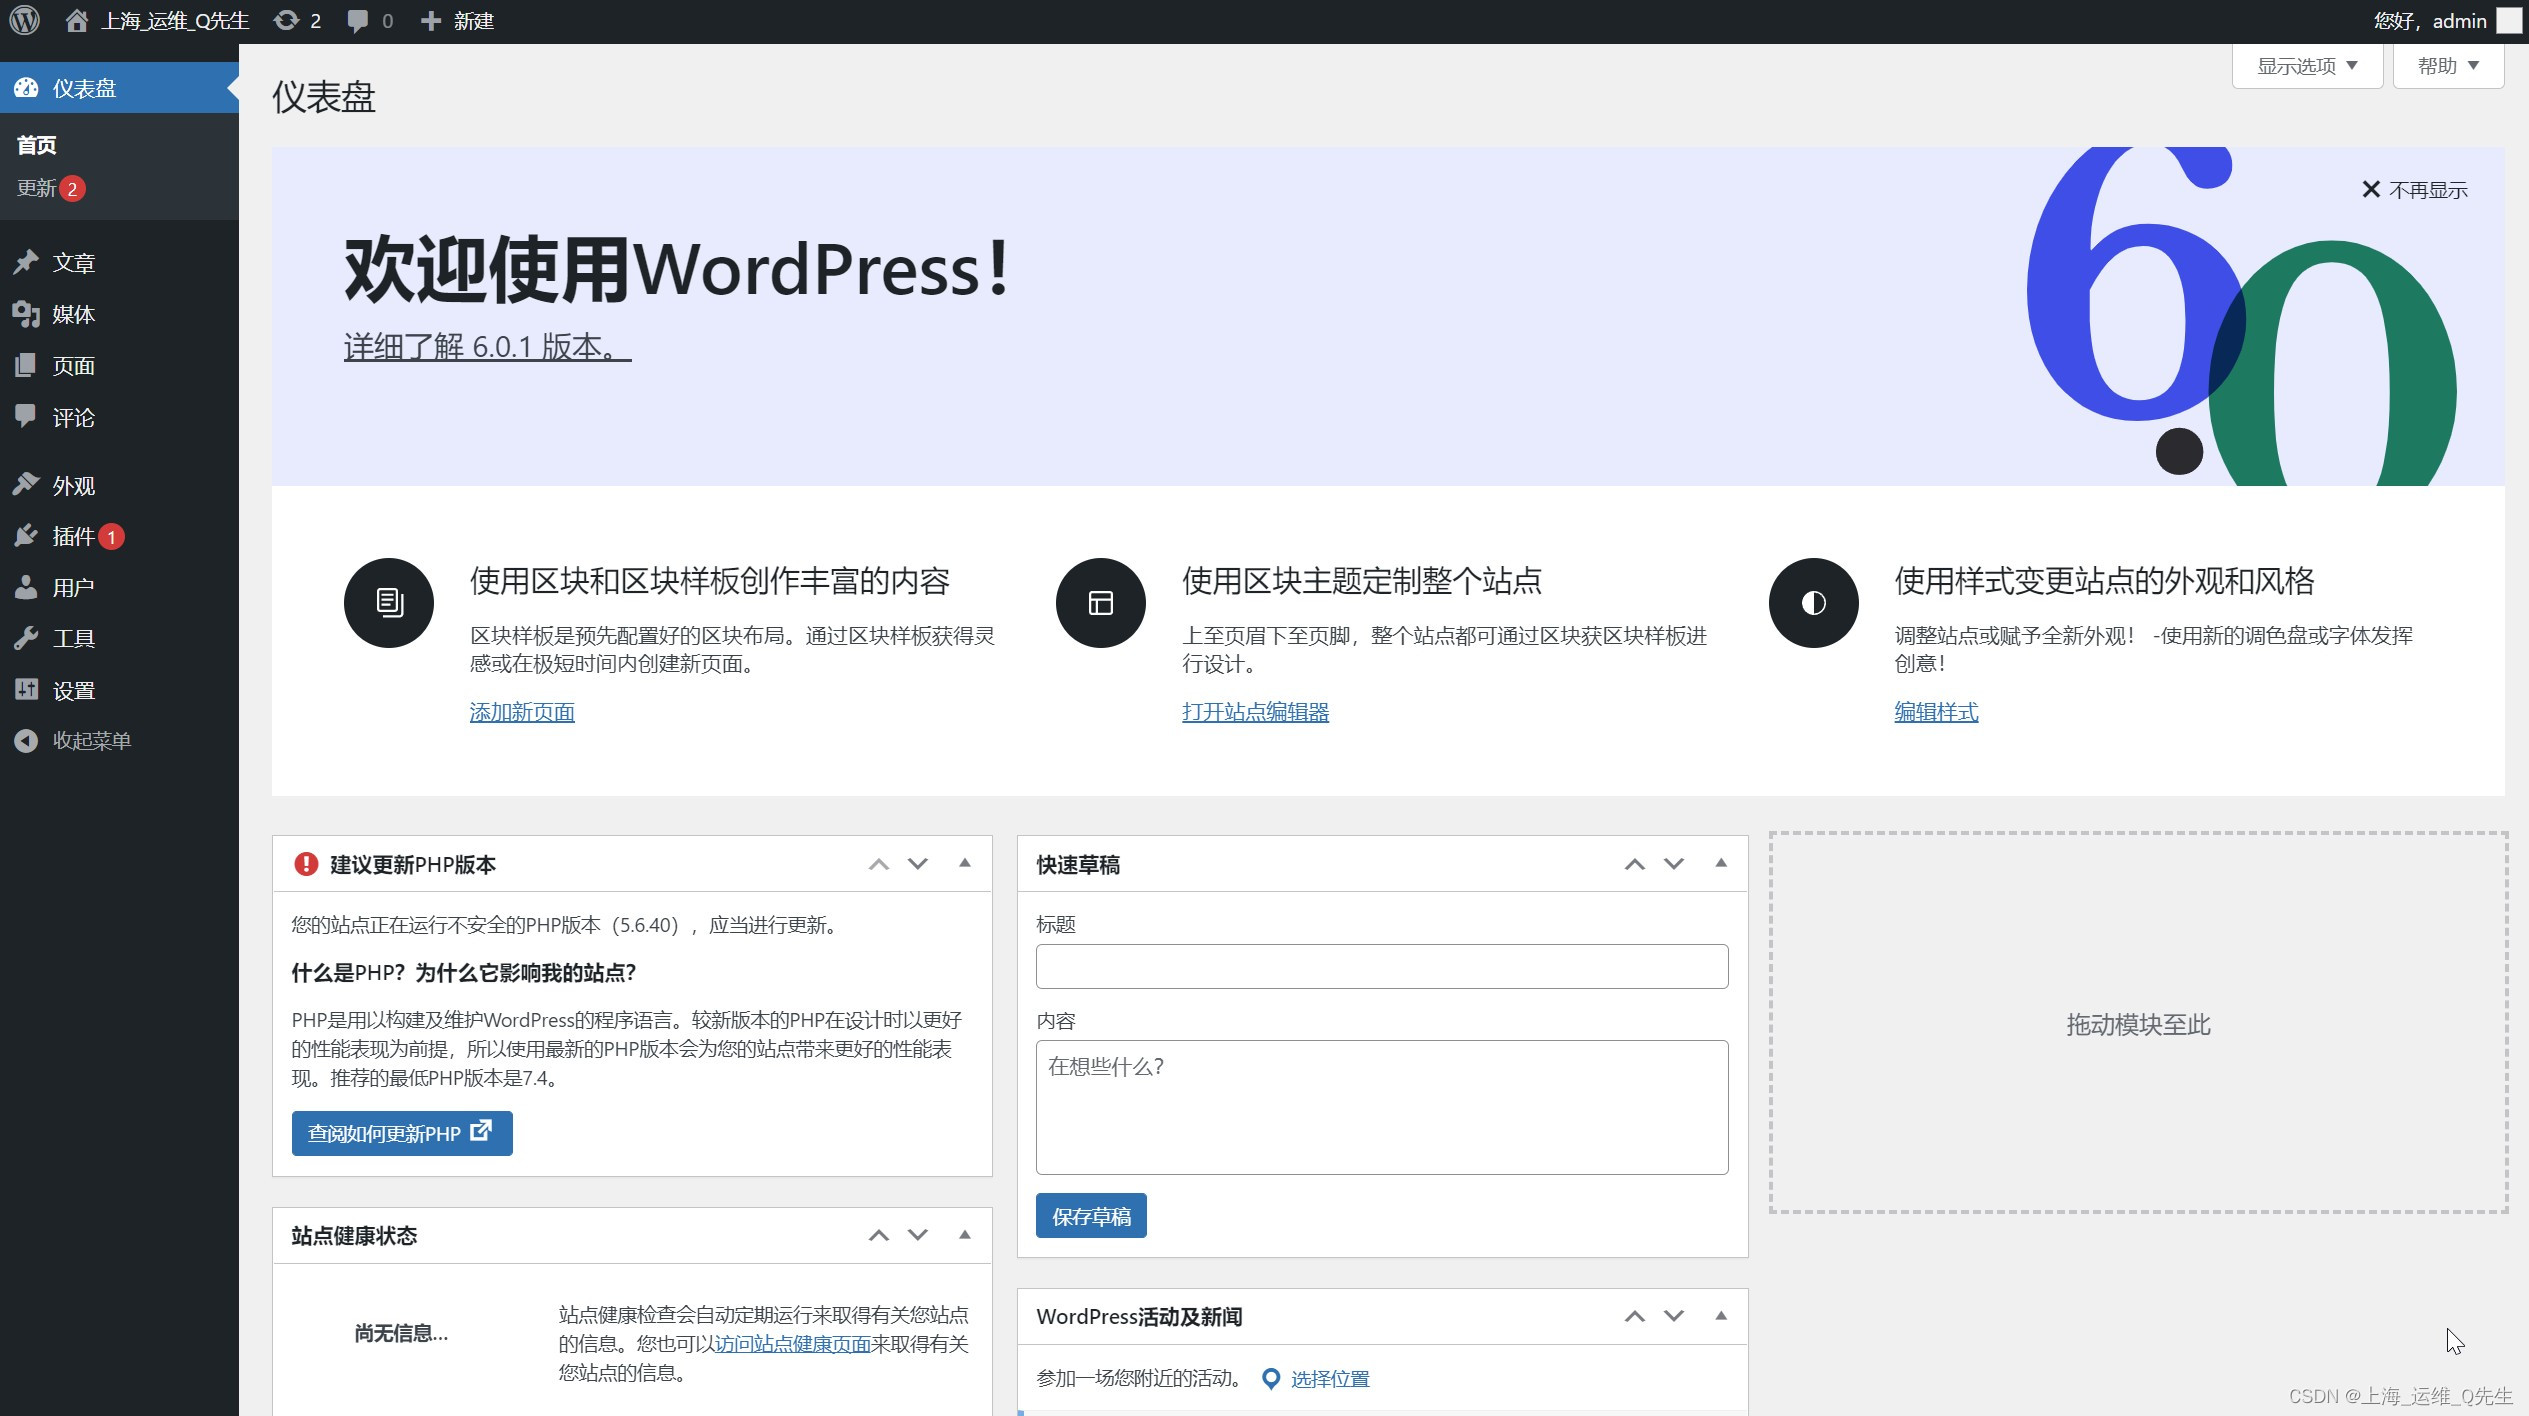Open 访问站点健康页面 link
2529x1416 pixels.
[793, 1344]
